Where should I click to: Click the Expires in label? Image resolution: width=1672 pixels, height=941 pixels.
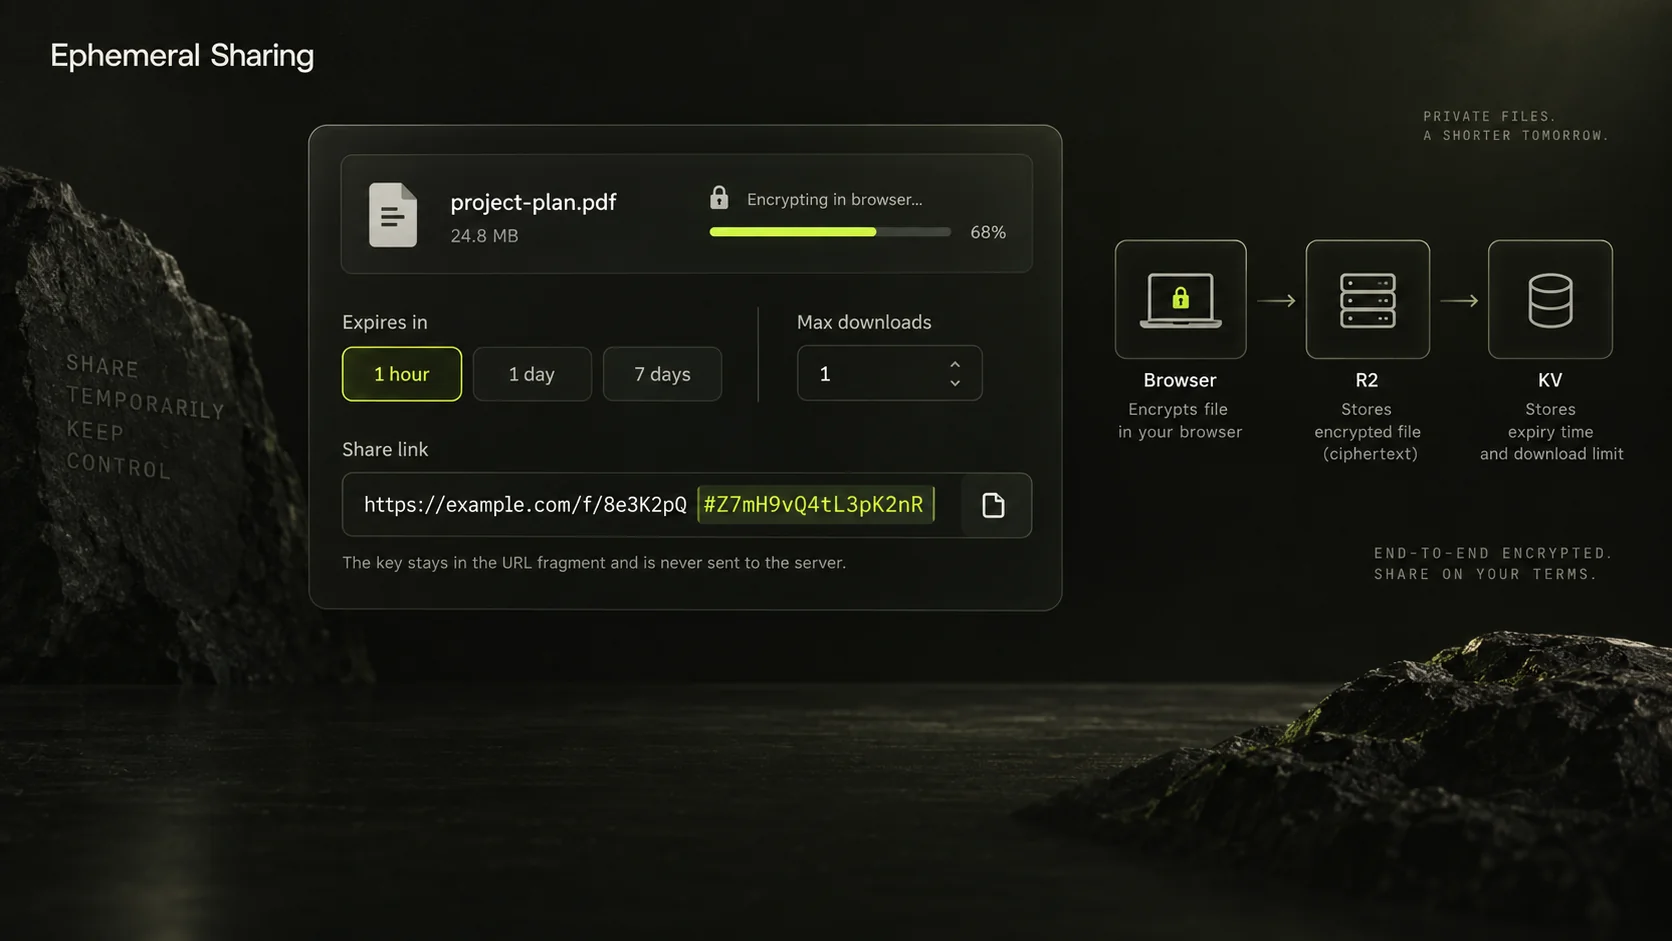[x=385, y=322]
